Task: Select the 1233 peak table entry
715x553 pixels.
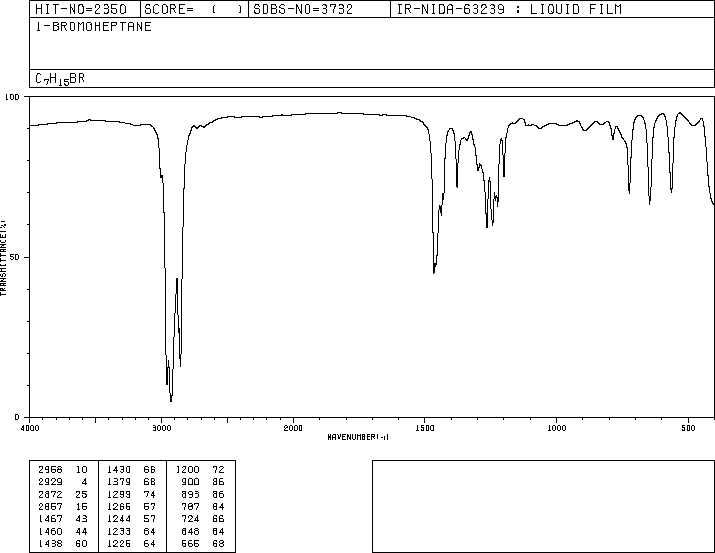Action: (119, 531)
